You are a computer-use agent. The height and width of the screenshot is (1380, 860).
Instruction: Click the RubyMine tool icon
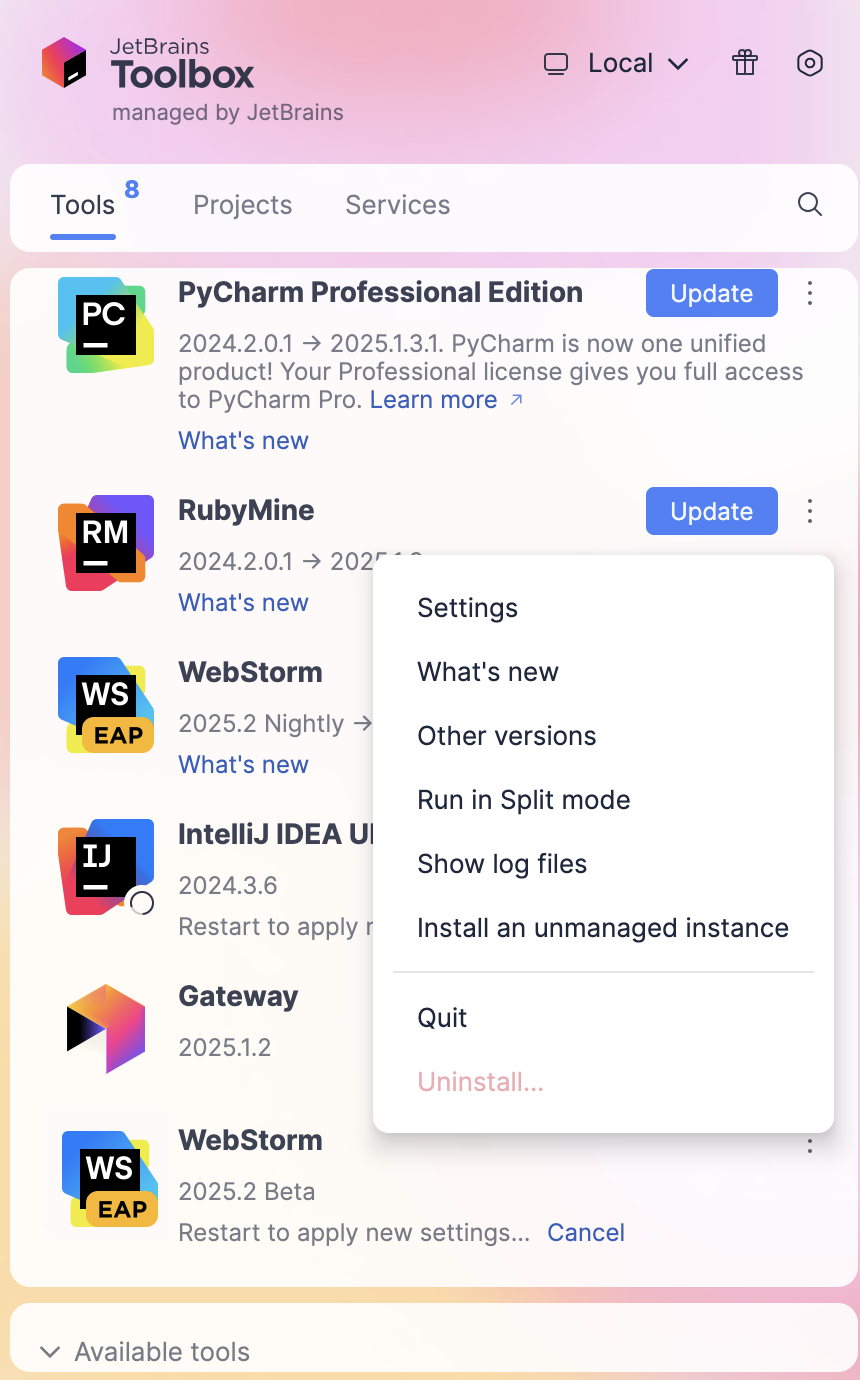(105, 542)
